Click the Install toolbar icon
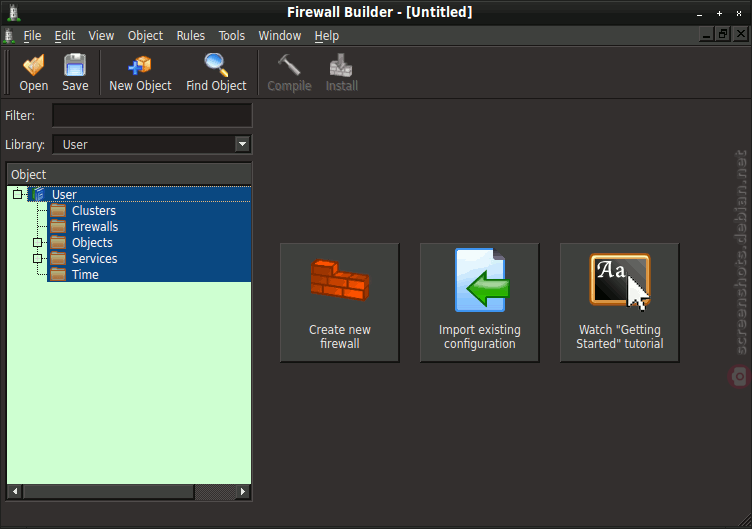Image resolution: width=752 pixels, height=529 pixels. point(341,72)
